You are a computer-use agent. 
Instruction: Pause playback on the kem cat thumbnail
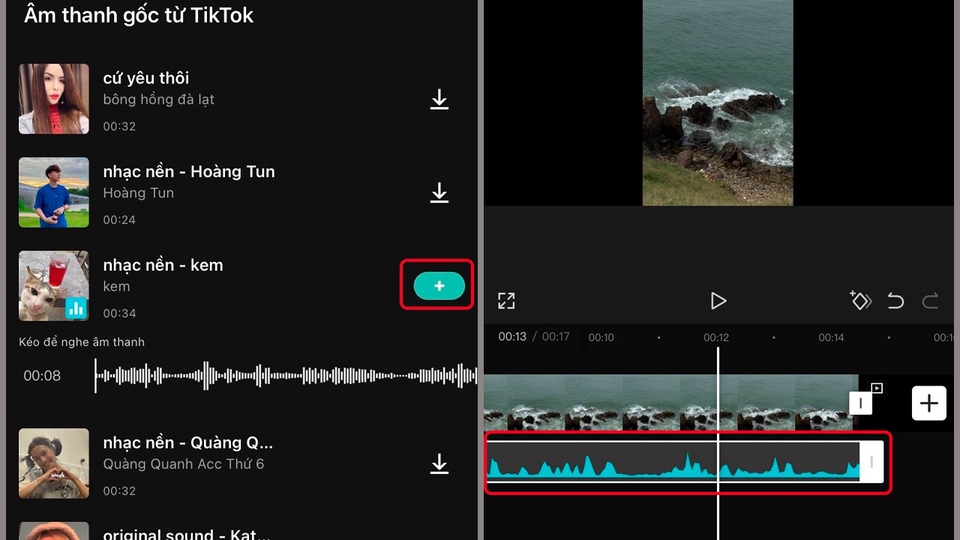tap(54, 286)
